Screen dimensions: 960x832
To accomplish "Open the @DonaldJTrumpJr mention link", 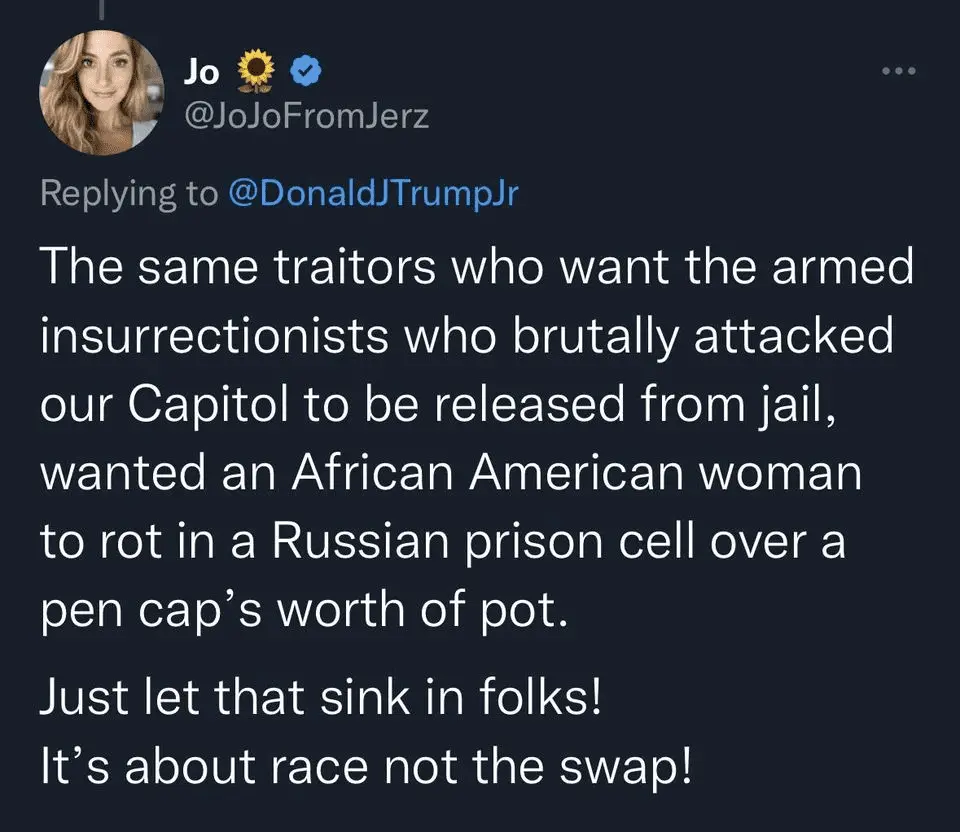I will [x=374, y=192].
